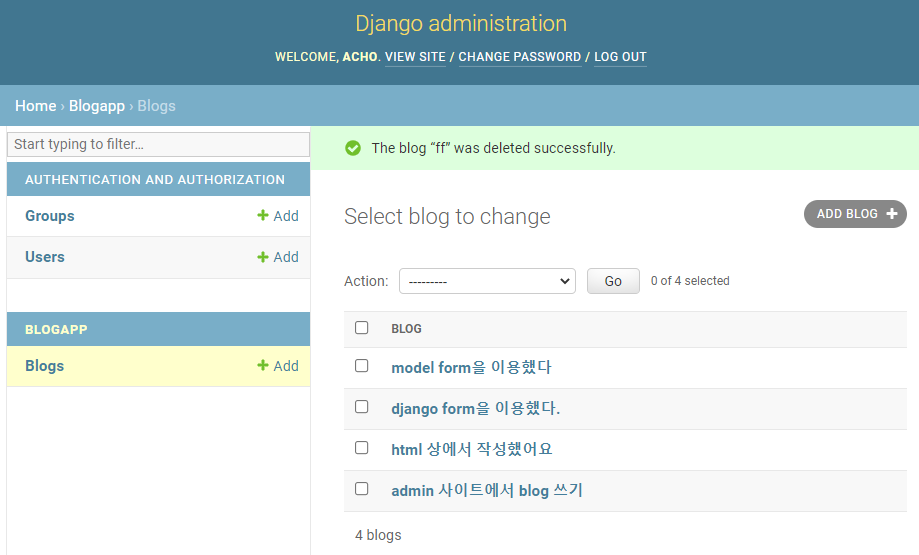This screenshot has height=555, width=919.
Task: Click the green plus icon next to Groups
Action: pos(263,216)
